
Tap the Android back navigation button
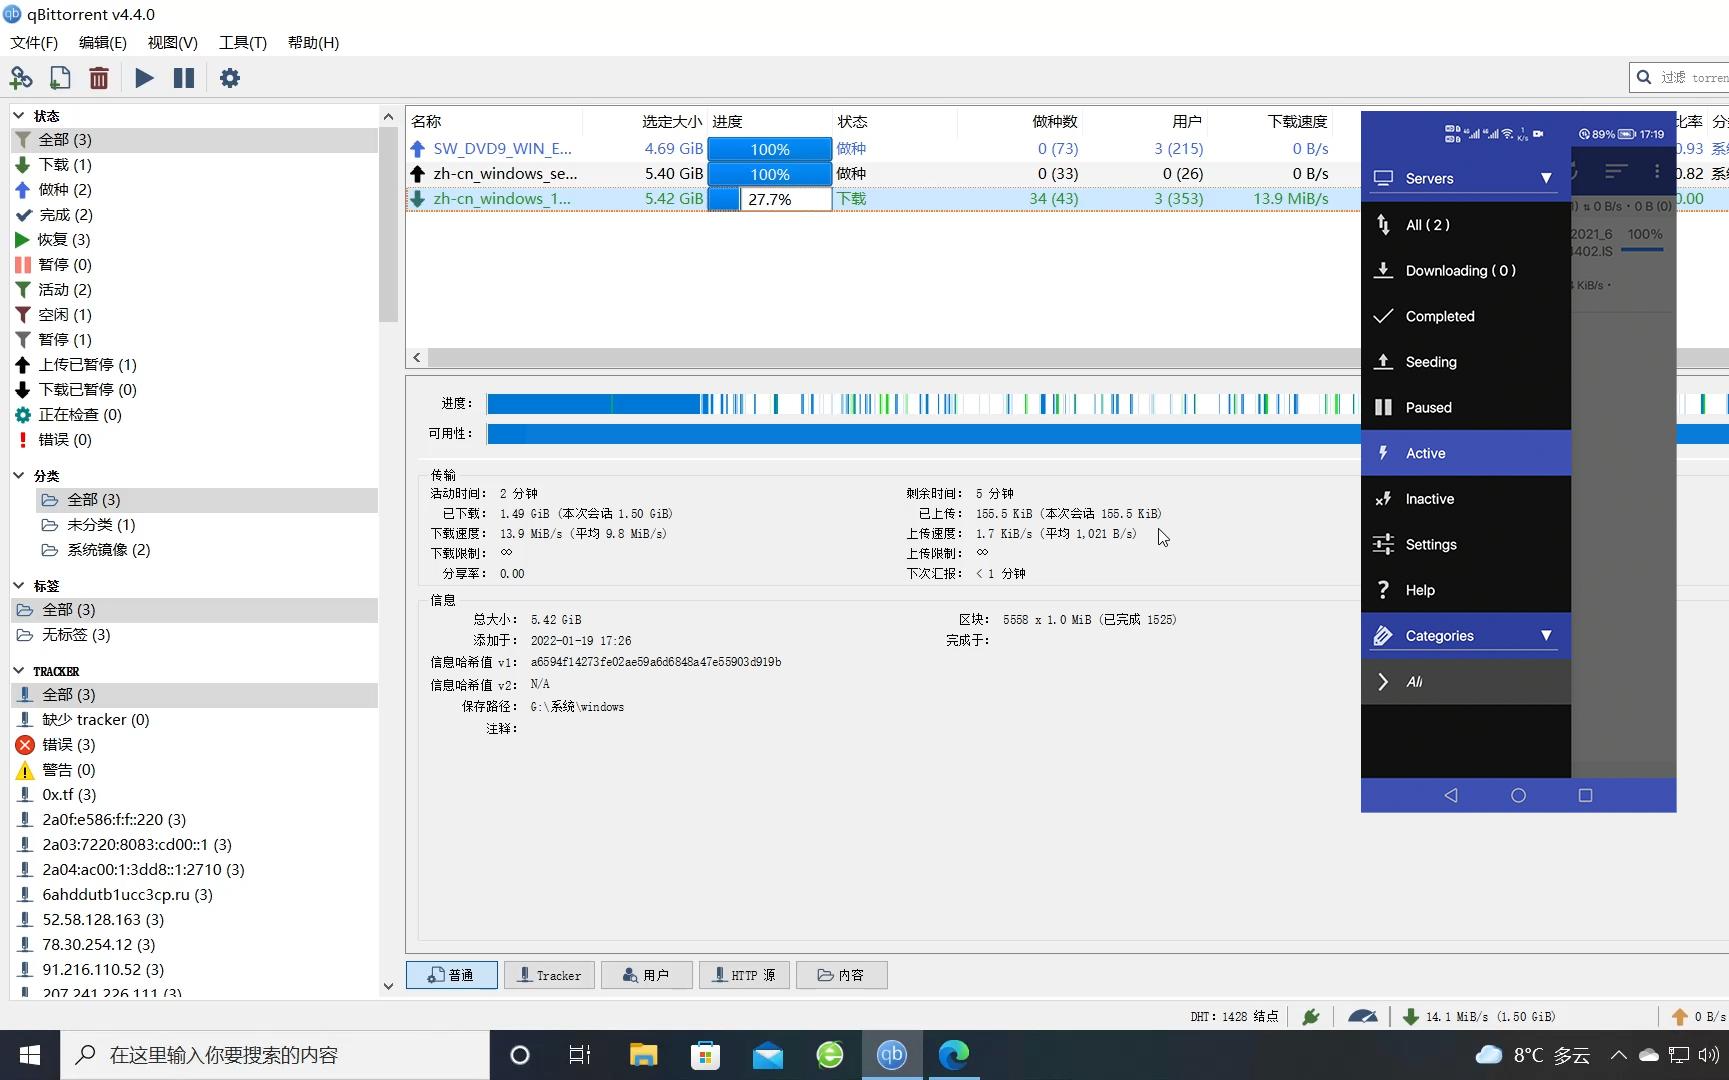point(1451,796)
